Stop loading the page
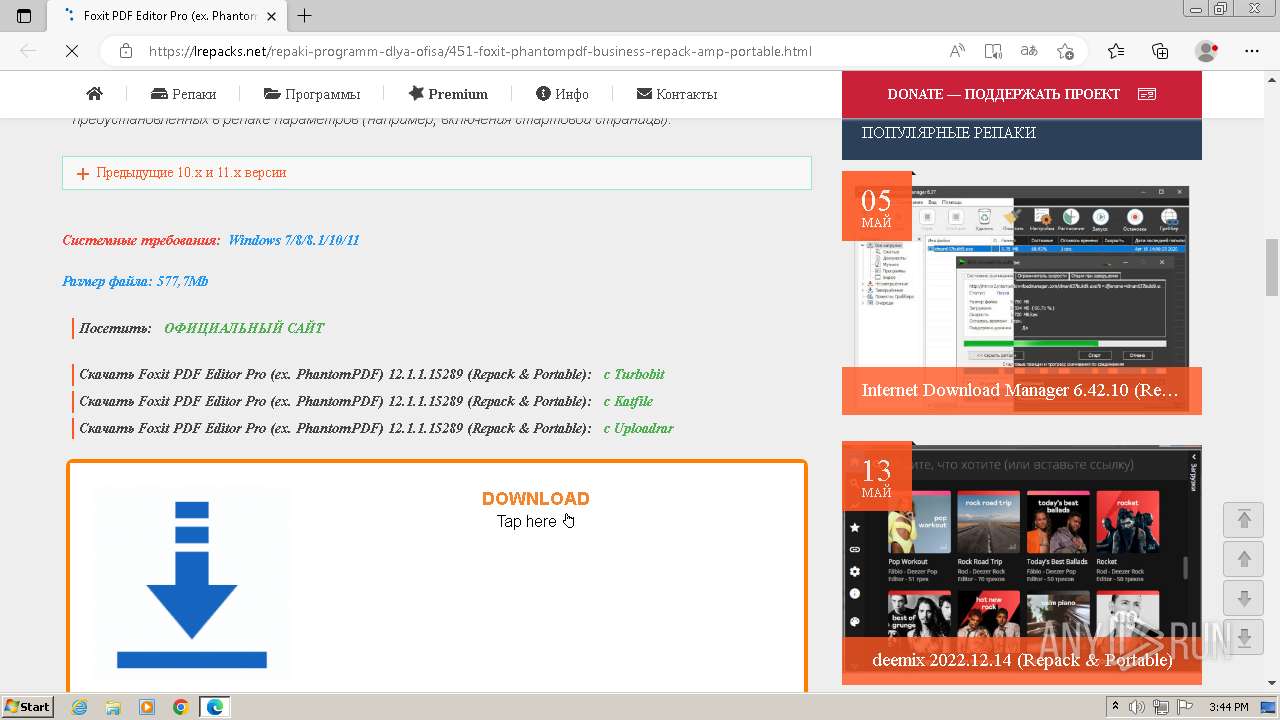Viewport: 1280px width, 720px height. (x=72, y=51)
